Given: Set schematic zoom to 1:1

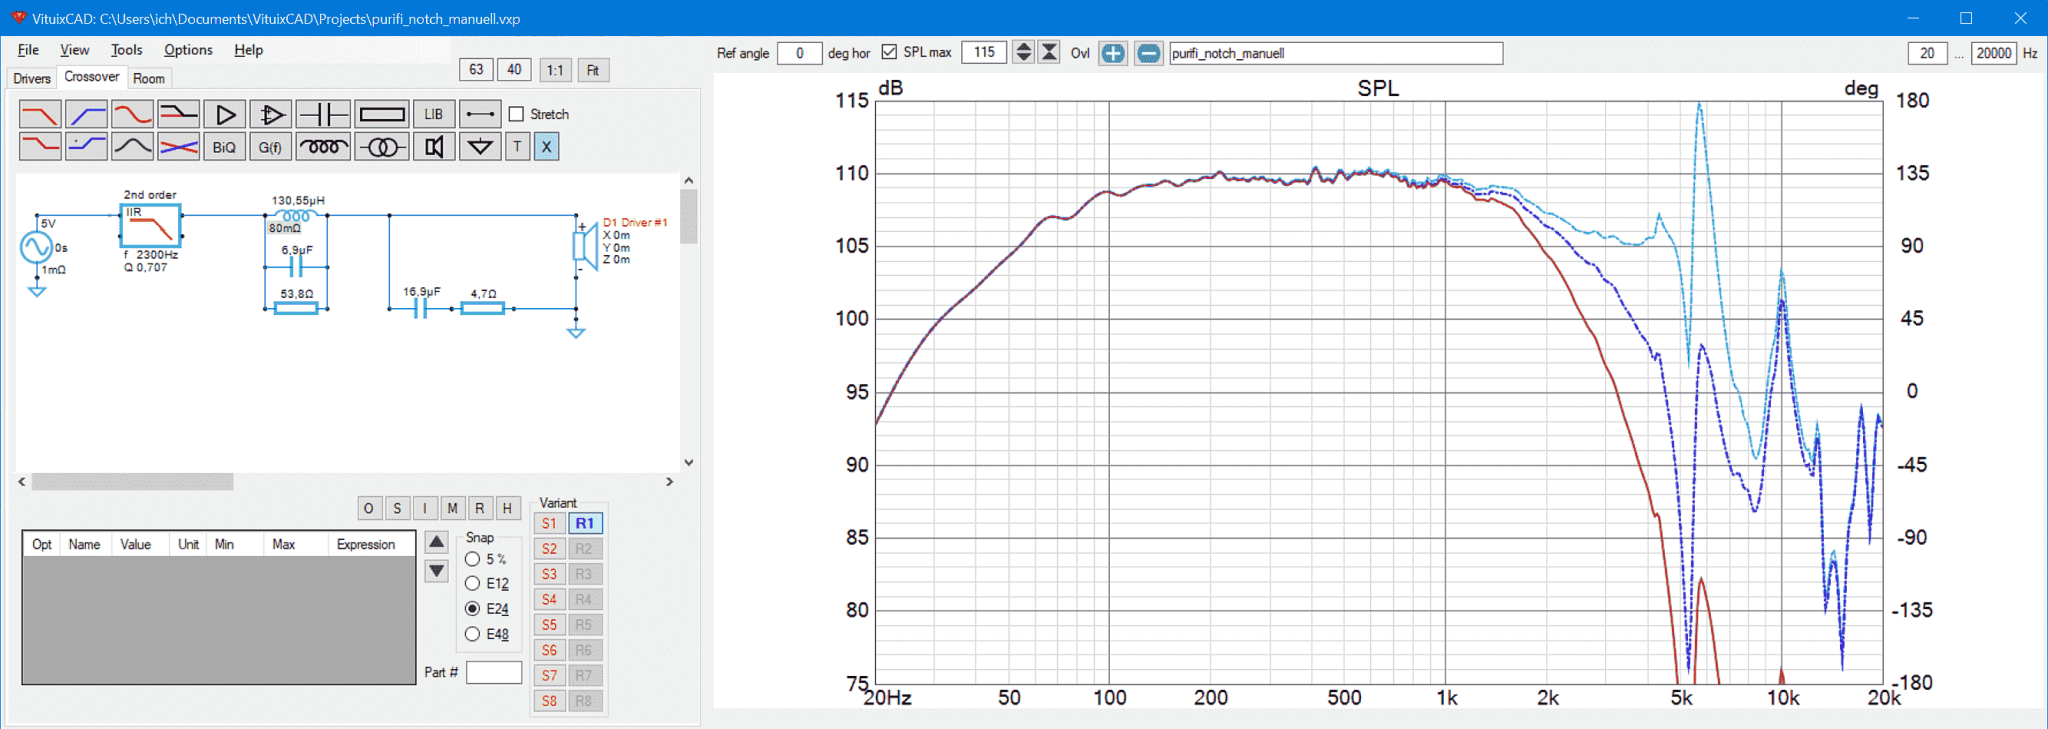Looking at the screenshot, I should click(x=554, y=70).
